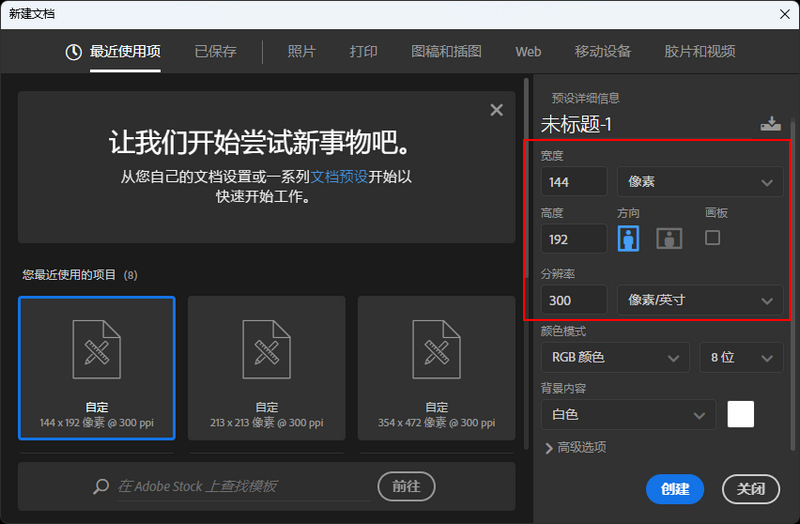800x524 pixels.
Task: Switch to the 移动设备 tab
Action: click(602, 52)
